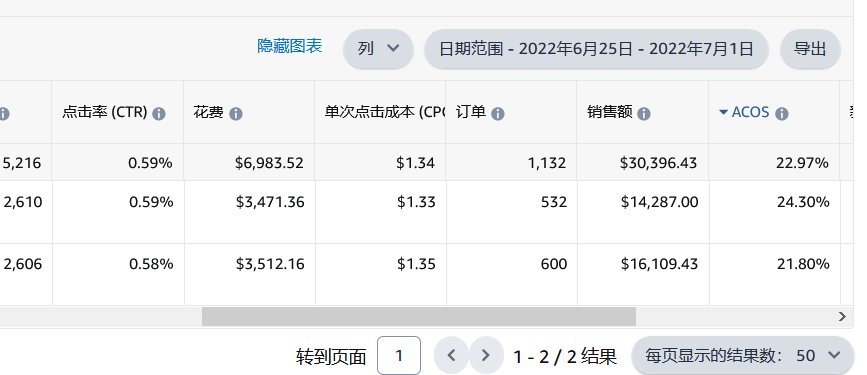Sort by the 订单 column header
This screenshot has width=867, height=375.
click(x=471, y=112)
